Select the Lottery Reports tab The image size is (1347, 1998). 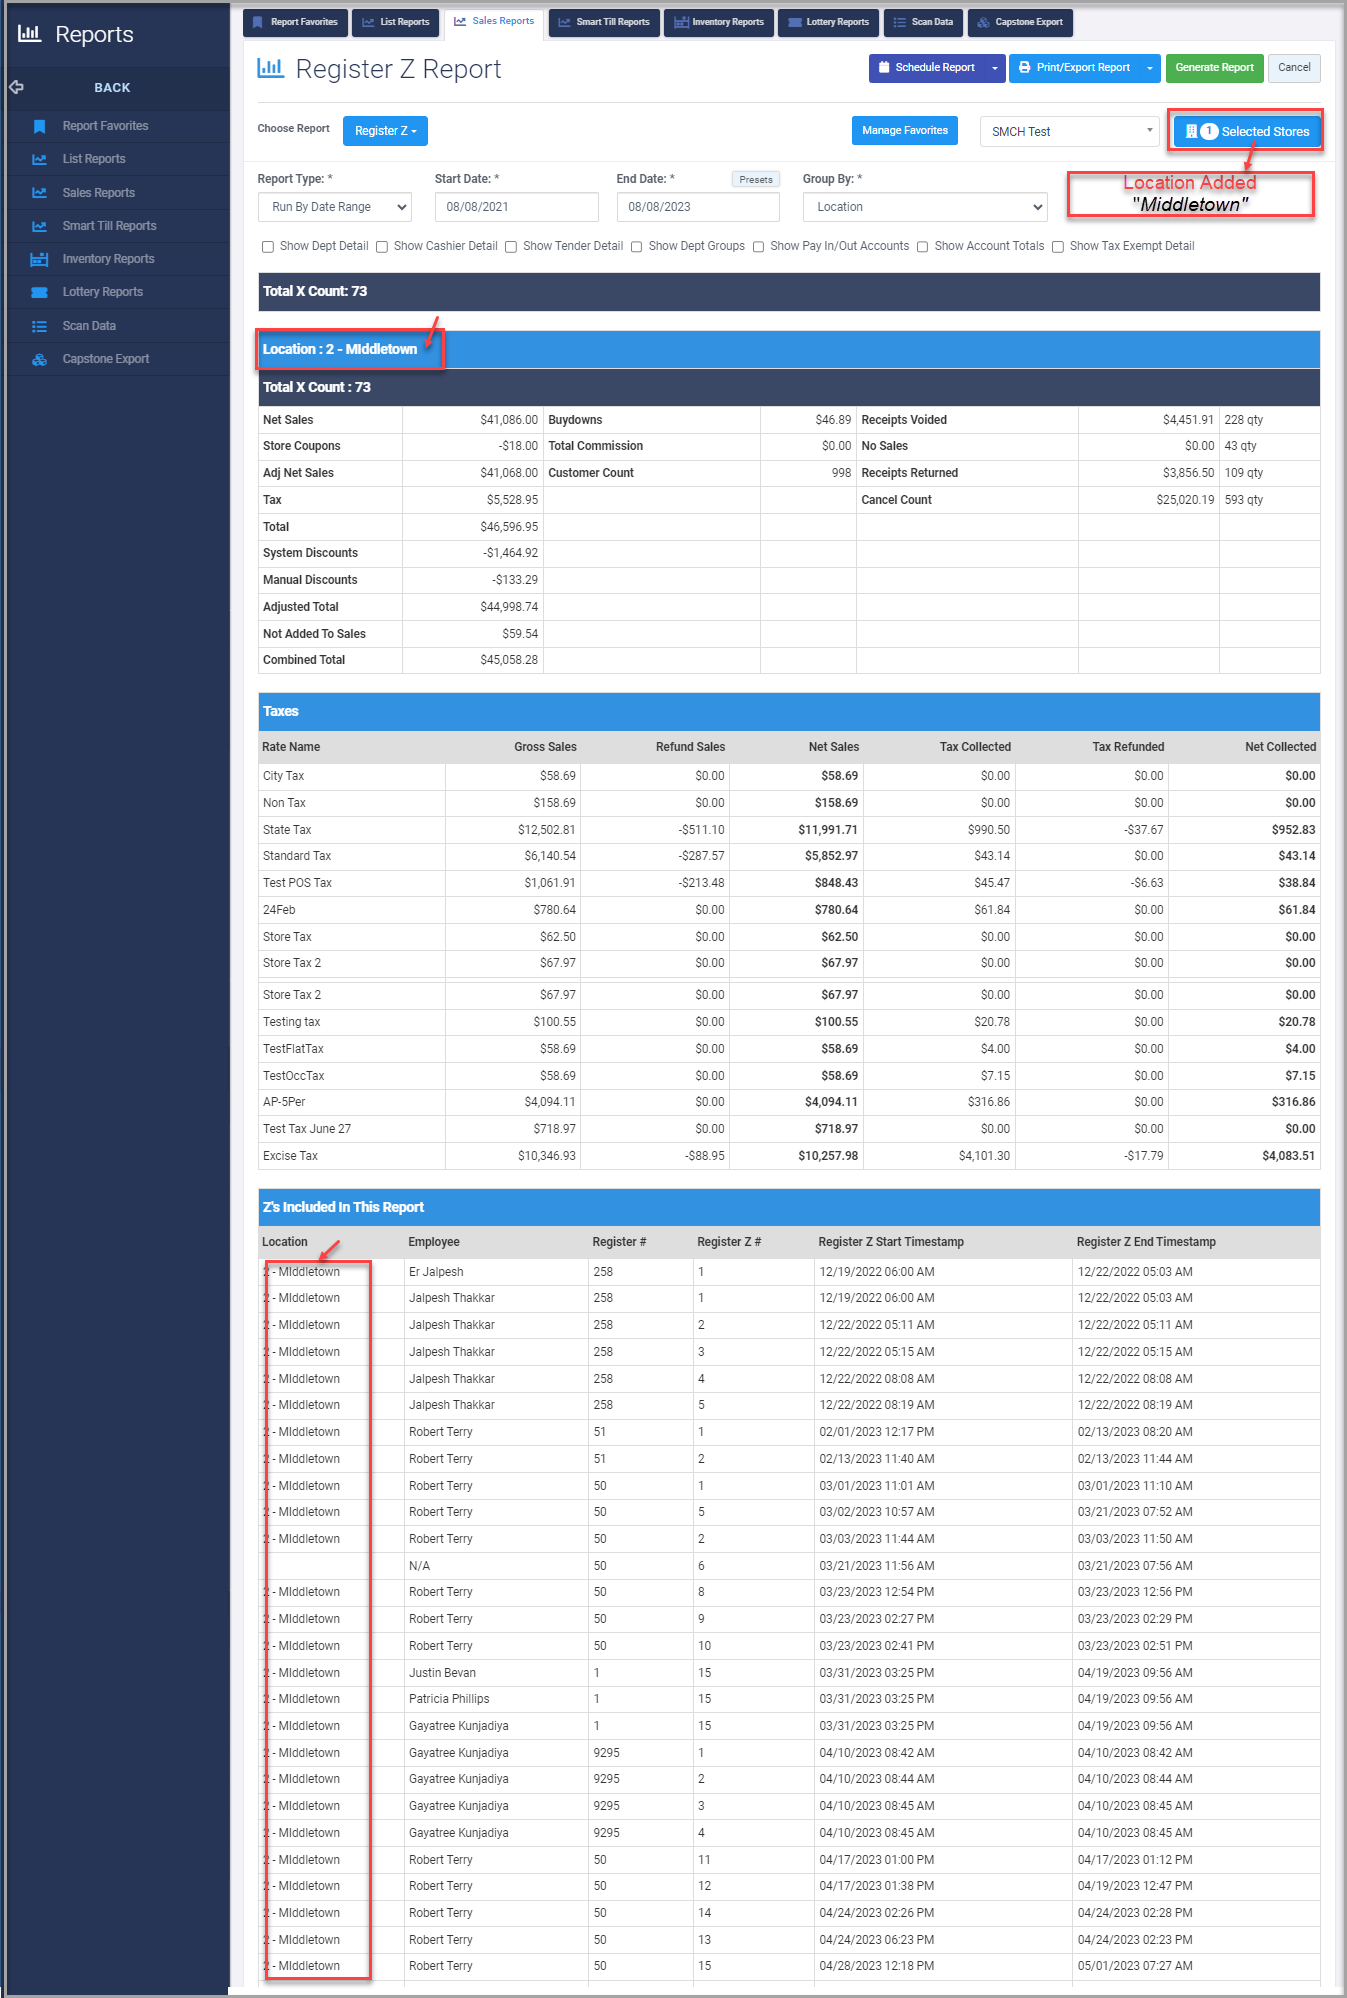pos(829,22)
